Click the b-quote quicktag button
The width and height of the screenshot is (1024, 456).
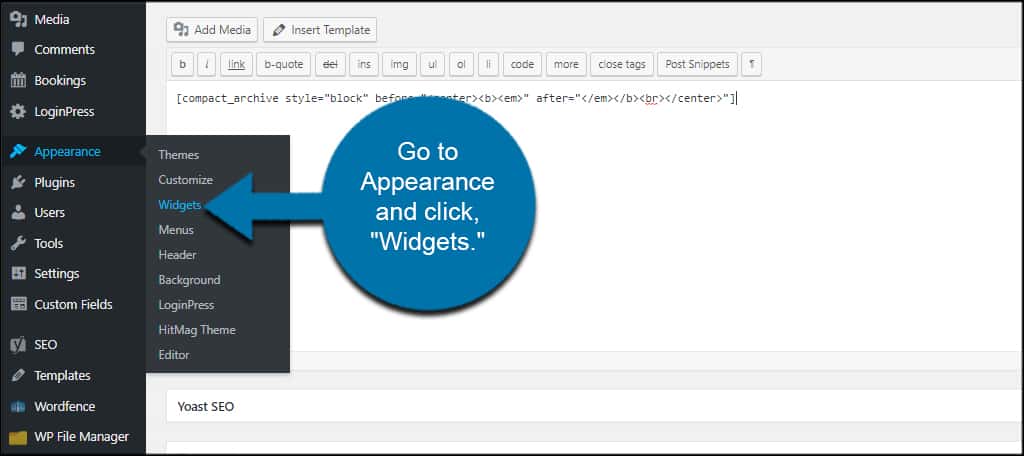[x=283, y=64]
